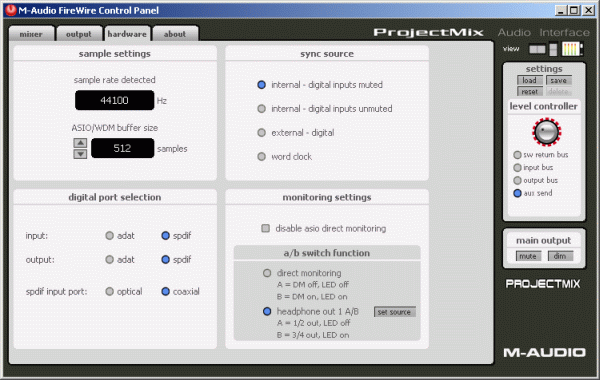Click the 'ASIO/WDM buffer size' label
Viewport: 600px width, 380px height.
pos(114,128)
